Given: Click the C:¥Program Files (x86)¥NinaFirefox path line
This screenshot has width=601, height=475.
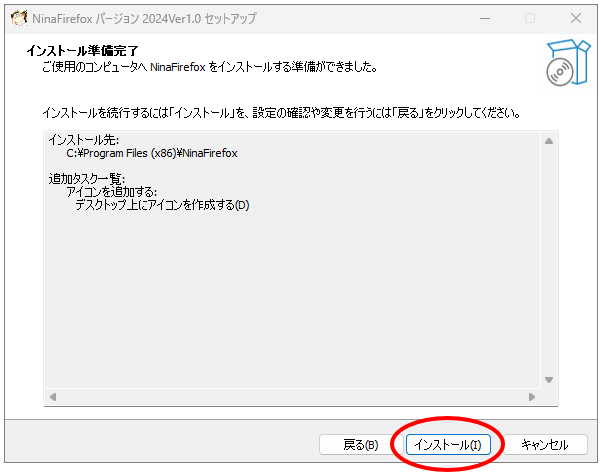Looking at the screenshot, I should coord(151,153).
